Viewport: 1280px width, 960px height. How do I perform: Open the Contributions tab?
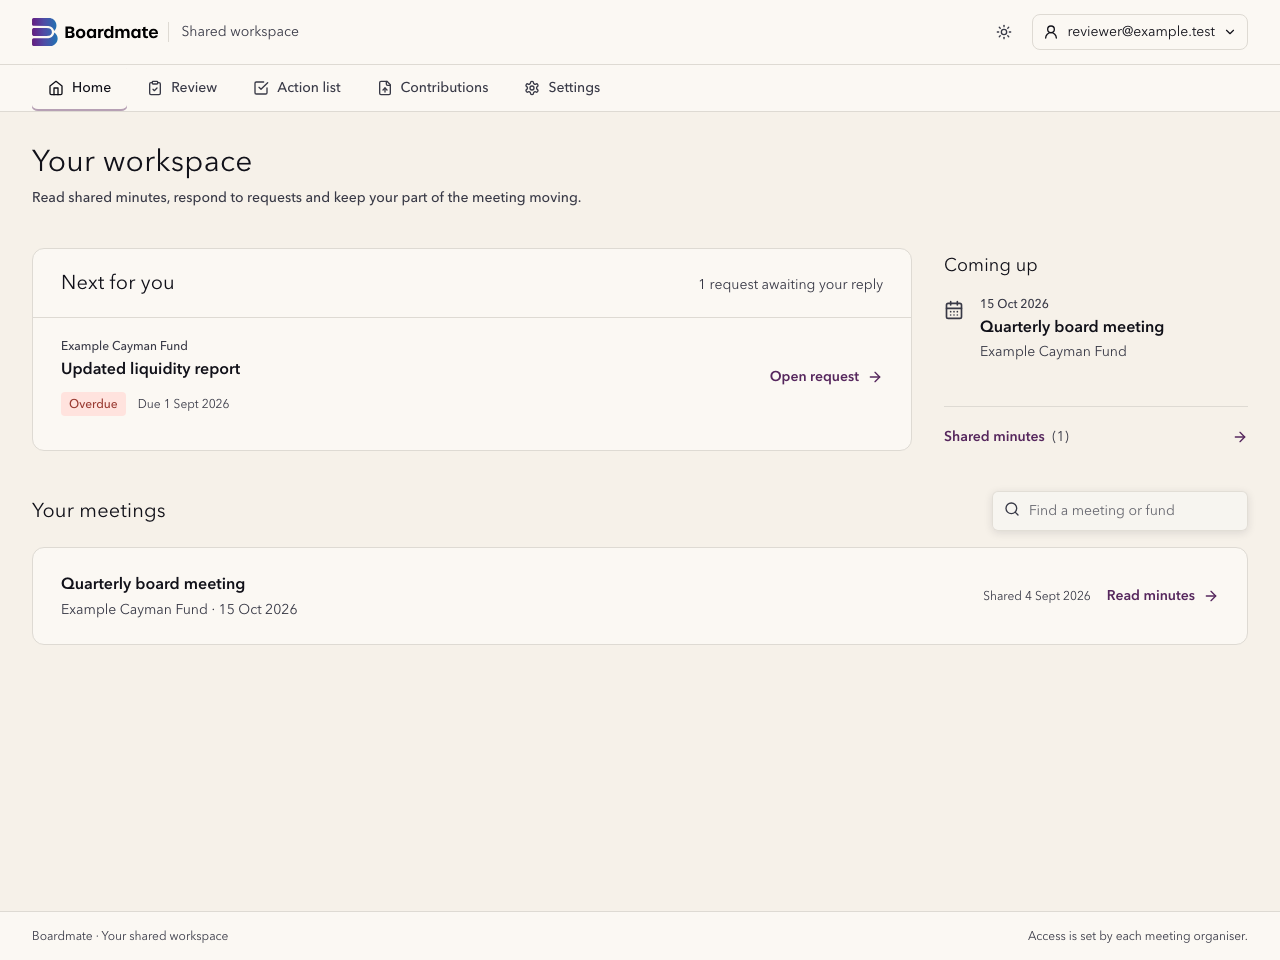pos(433,88)
